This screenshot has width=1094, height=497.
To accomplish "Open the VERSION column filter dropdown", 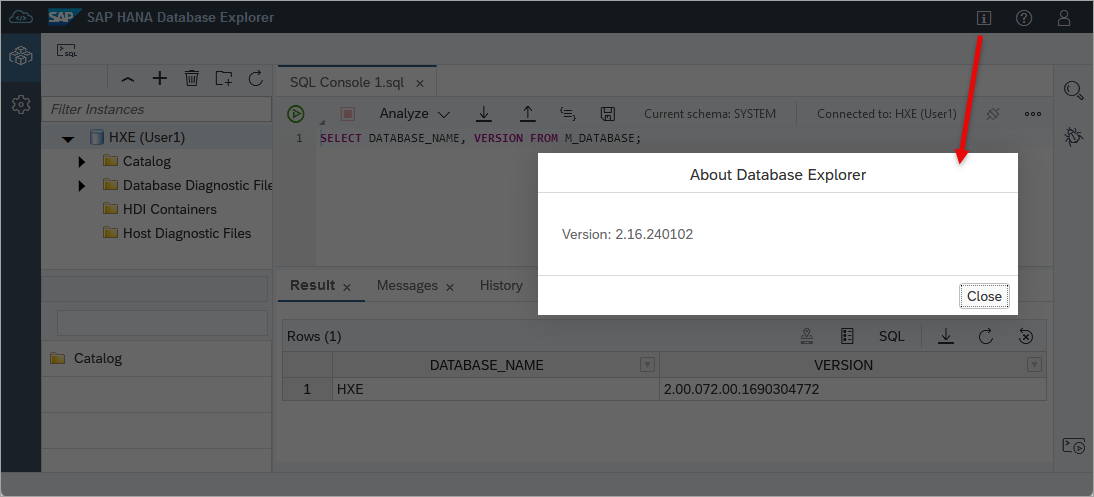I will point(1035,364).
